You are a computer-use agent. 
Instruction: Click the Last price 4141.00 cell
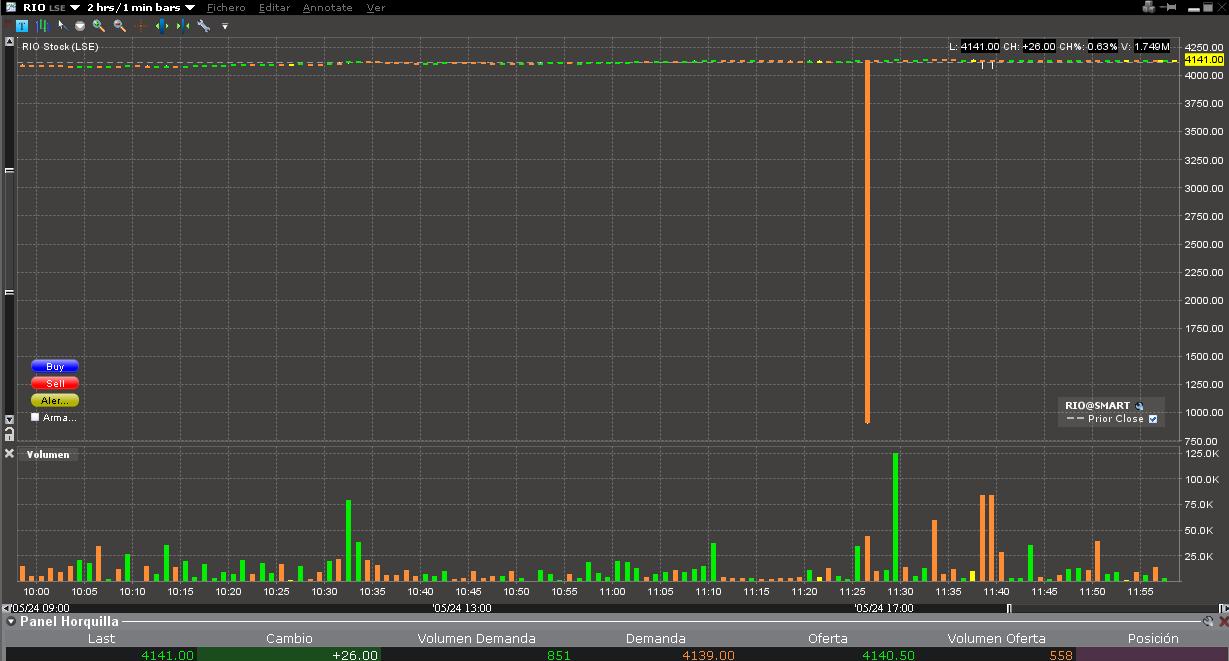tap(101, 655)
